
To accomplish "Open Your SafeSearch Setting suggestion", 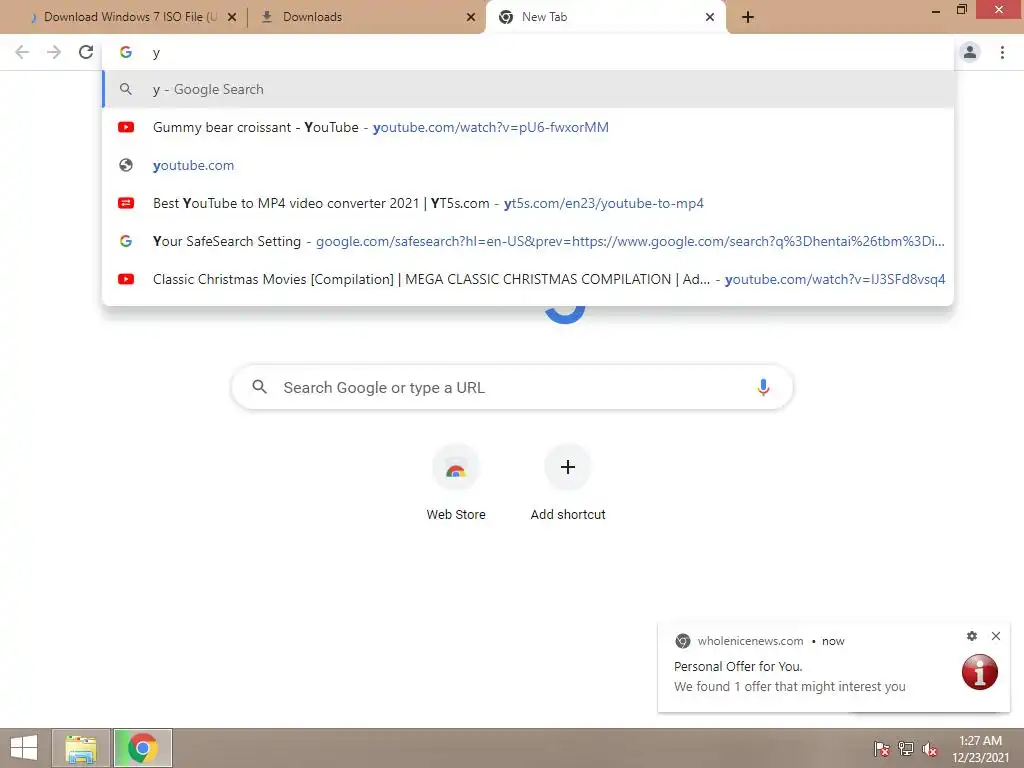I will (528, 241).
